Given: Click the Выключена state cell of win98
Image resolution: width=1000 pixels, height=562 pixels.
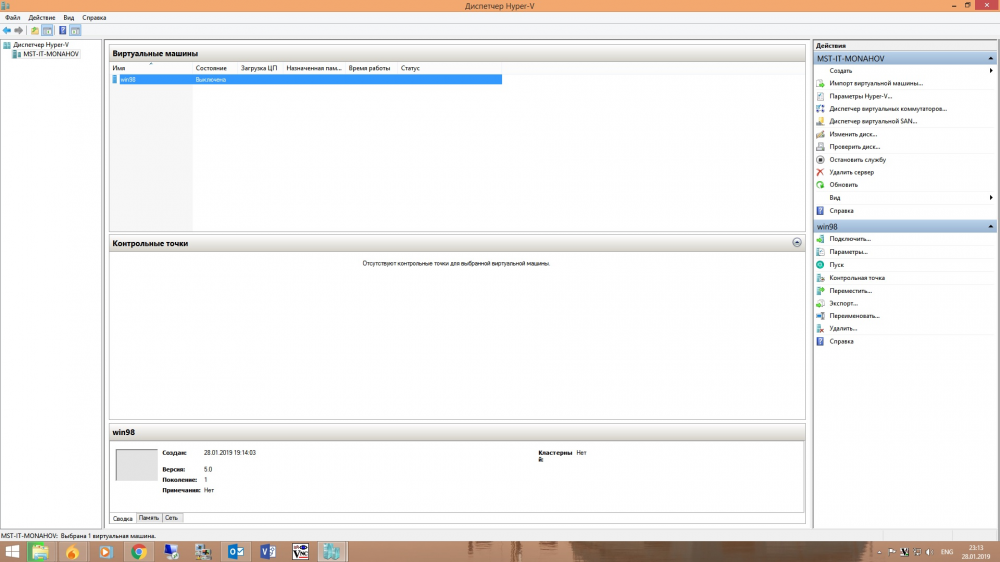Looking at the screenshot, I should click(211, 80).
